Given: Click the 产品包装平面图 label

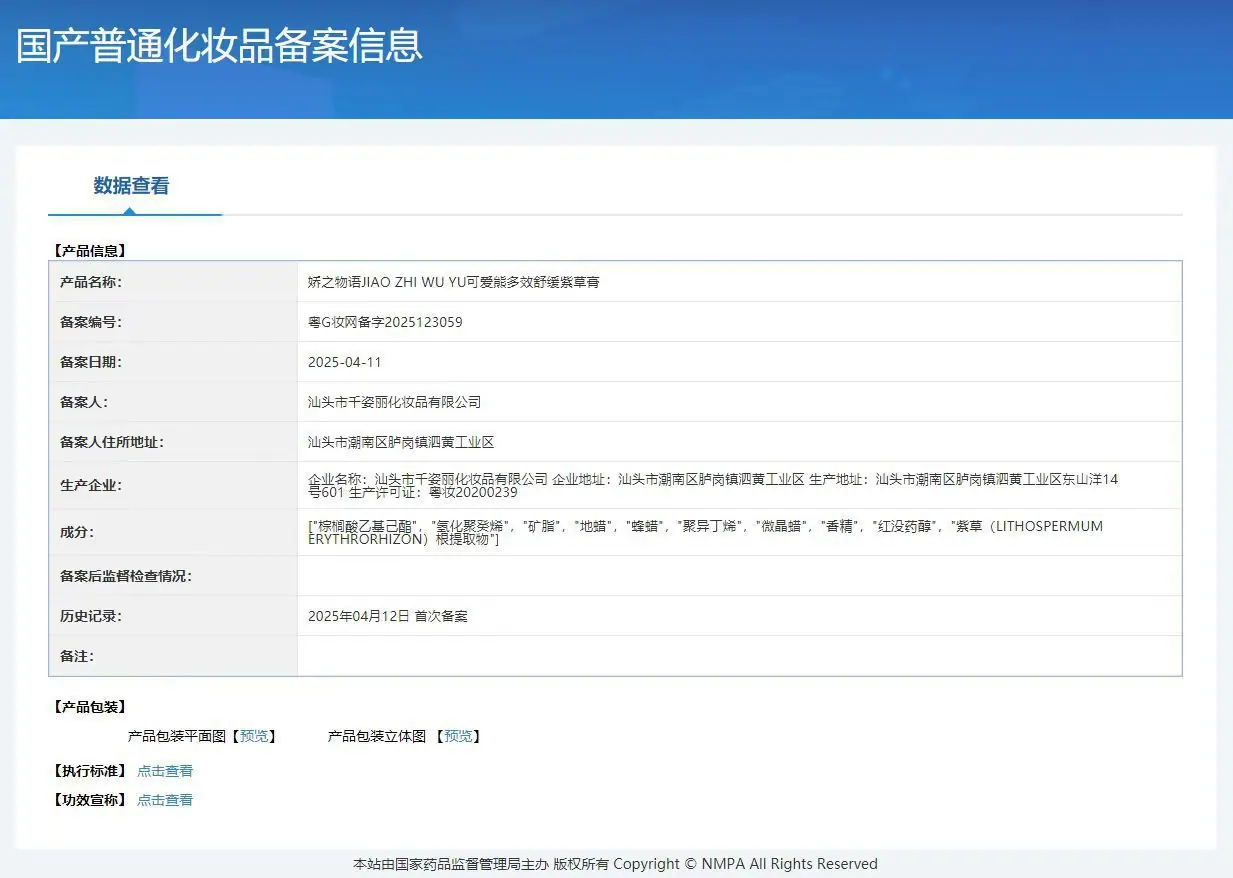Looking at the screenshot, I should click(x=177, y=736).
